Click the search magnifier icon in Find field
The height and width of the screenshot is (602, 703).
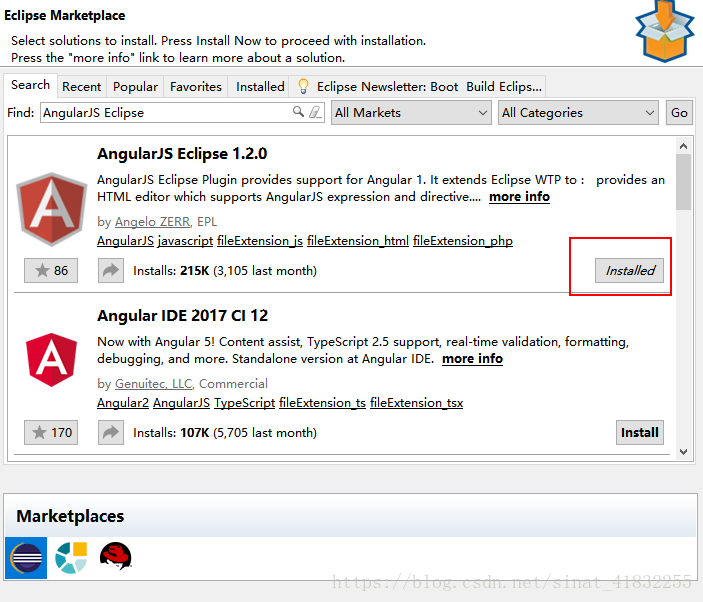click(x=298, y=112)
